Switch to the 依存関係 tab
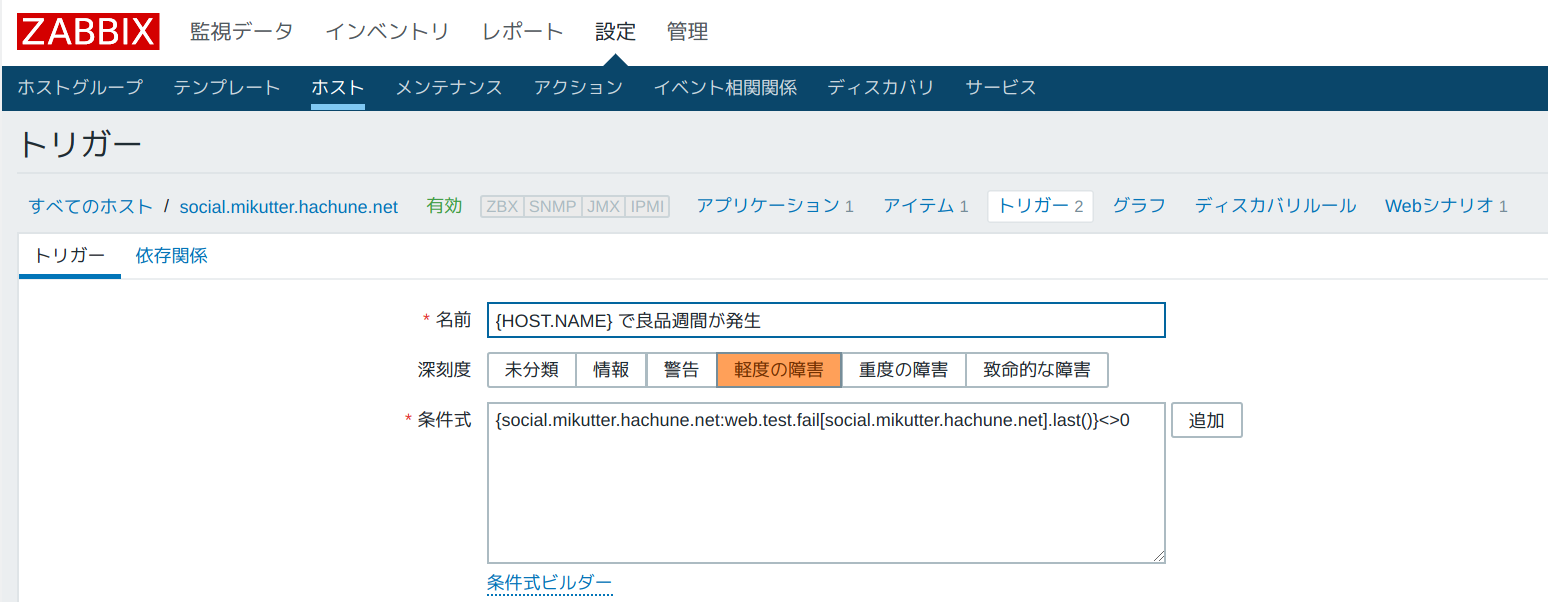Image resolution: width=1548 pixels, height=602 pixels. (x=171, y=255)
